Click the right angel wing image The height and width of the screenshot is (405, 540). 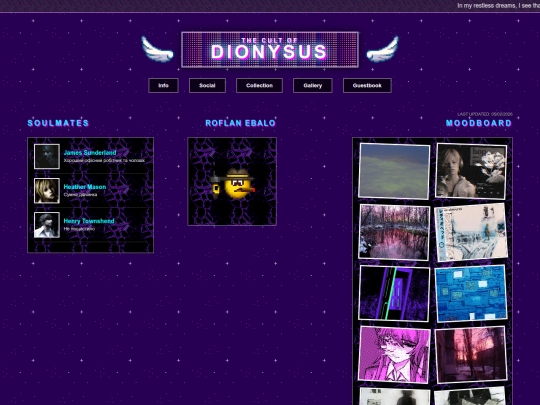tap(382, 50)
